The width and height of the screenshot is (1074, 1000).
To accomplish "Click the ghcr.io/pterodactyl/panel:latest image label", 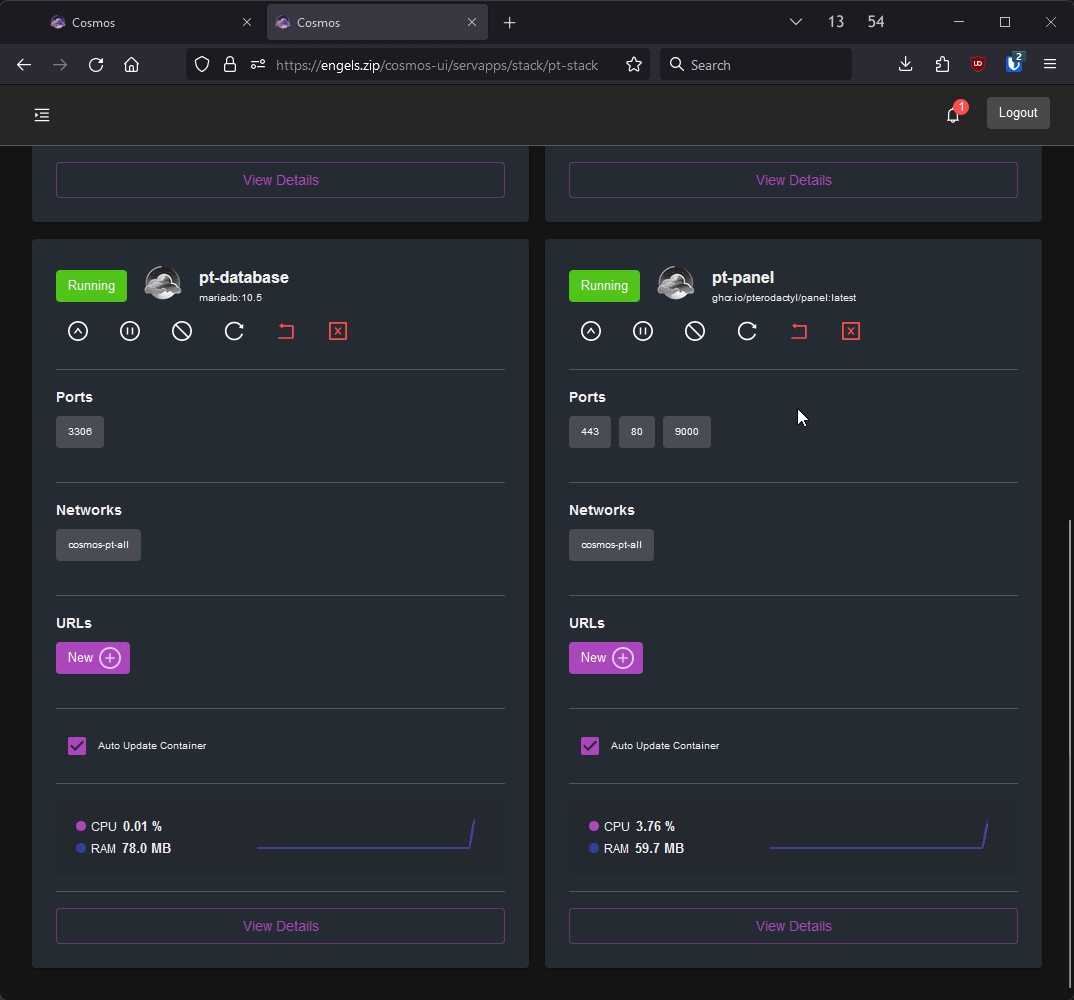I will point(784,298).
